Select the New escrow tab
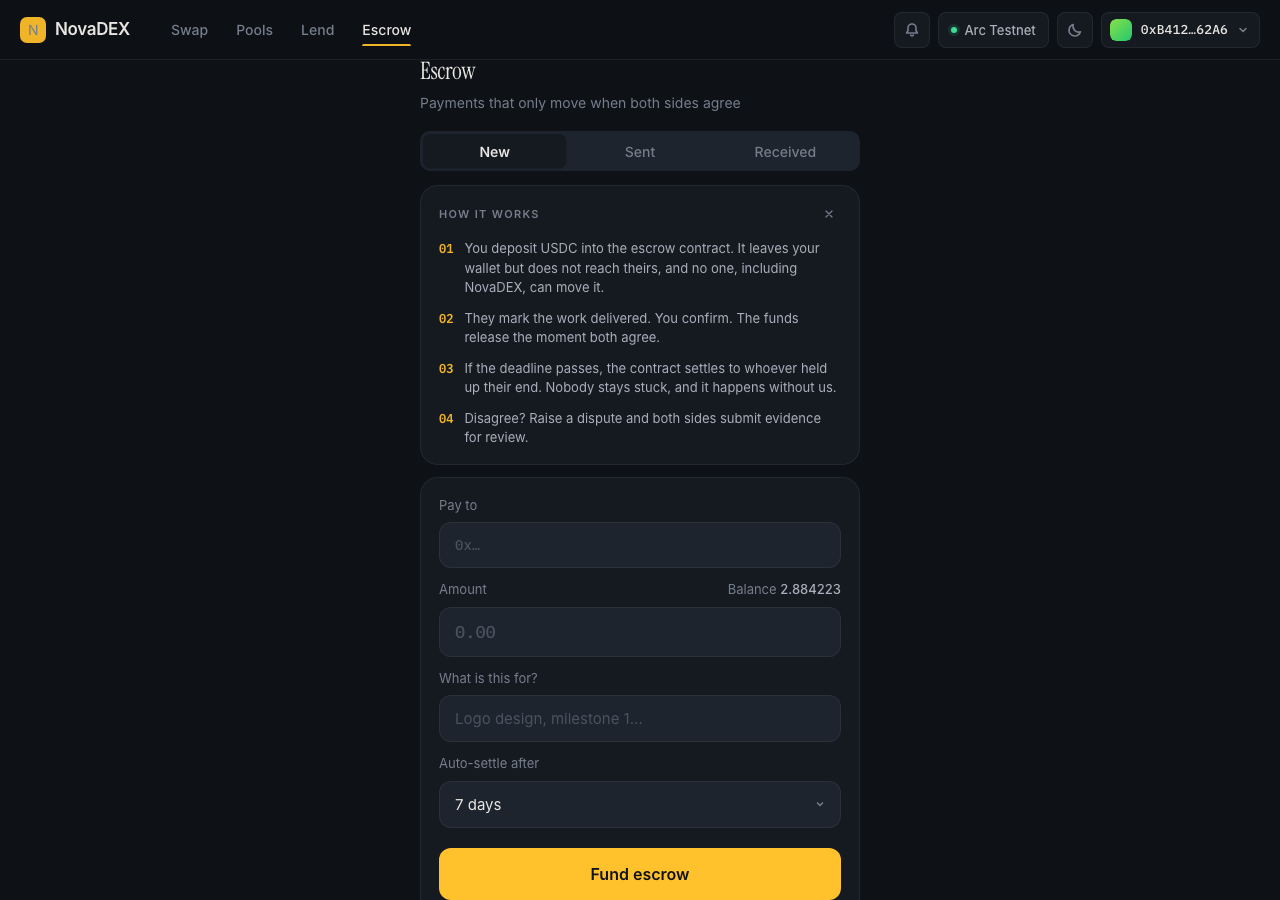The height and width of the screenshot is (900, 1280). click(x=494, y=152)
